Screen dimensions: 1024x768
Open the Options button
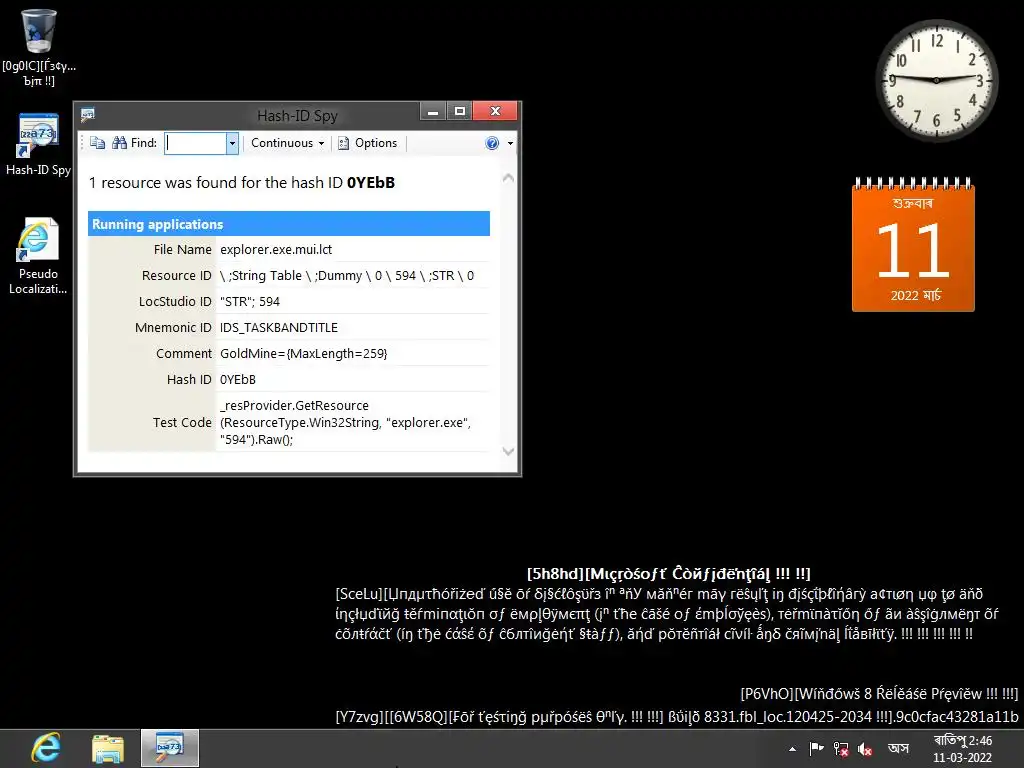[x=368, y=143]
